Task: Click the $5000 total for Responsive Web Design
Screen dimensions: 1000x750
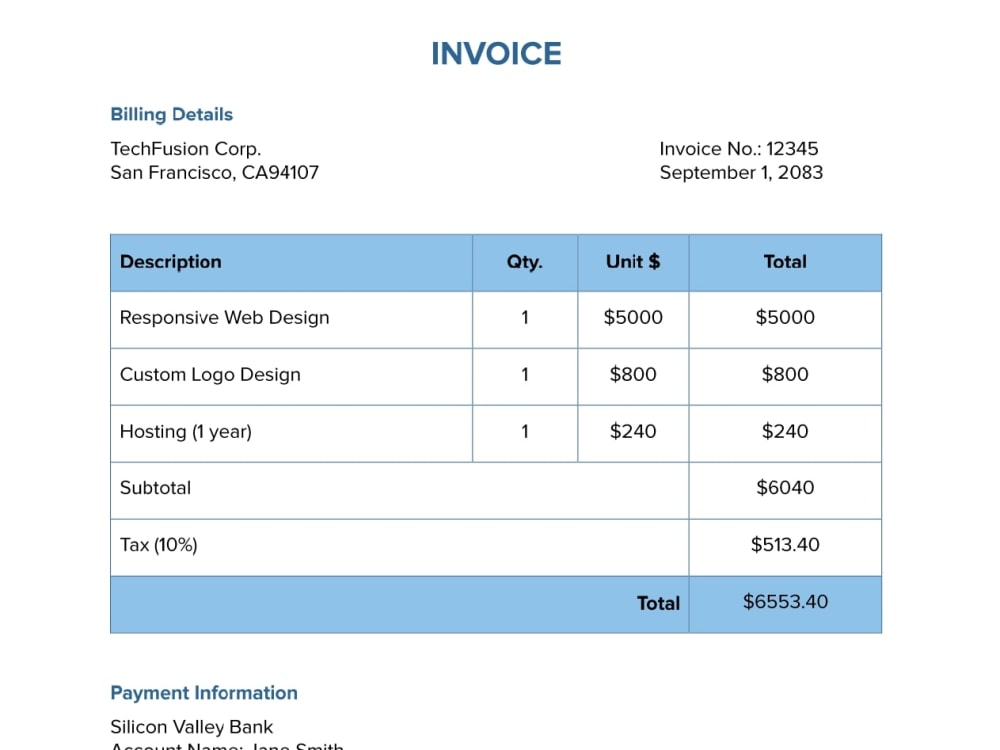Action: coord(785,318)
